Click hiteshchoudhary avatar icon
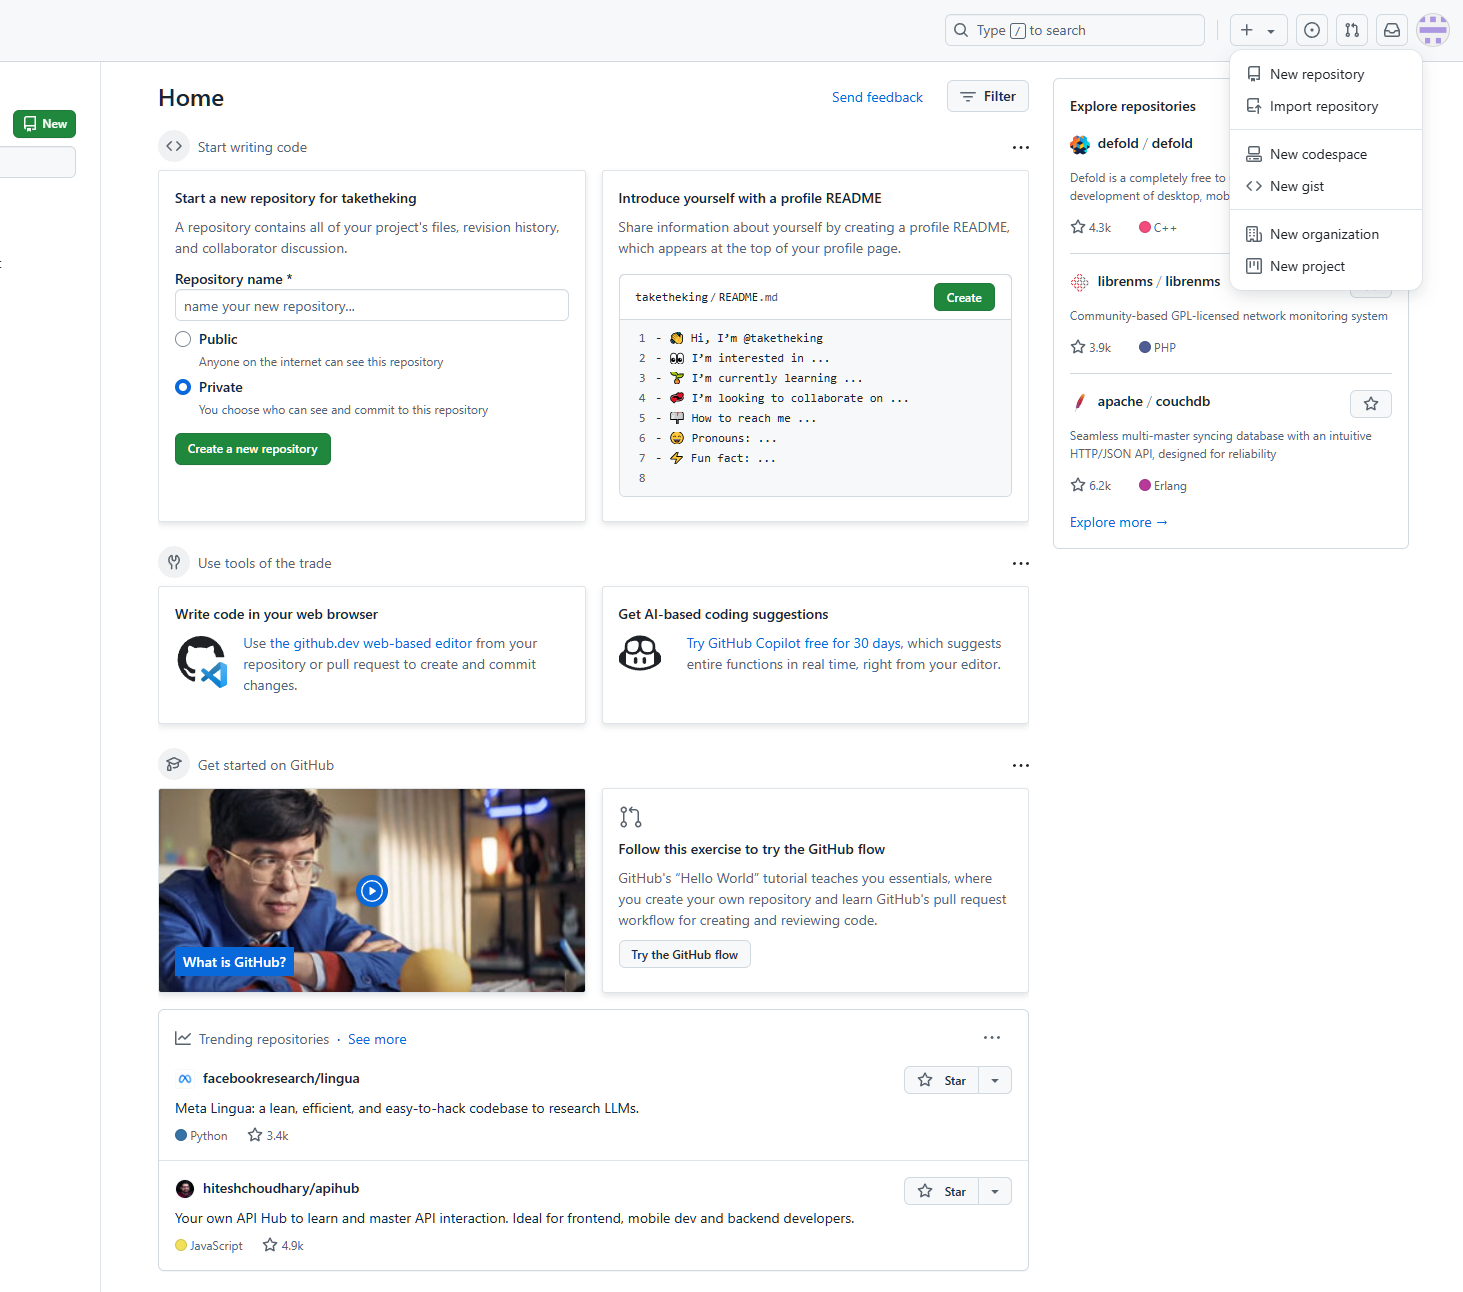1463x1292 pixels. tap(185, 1189)
